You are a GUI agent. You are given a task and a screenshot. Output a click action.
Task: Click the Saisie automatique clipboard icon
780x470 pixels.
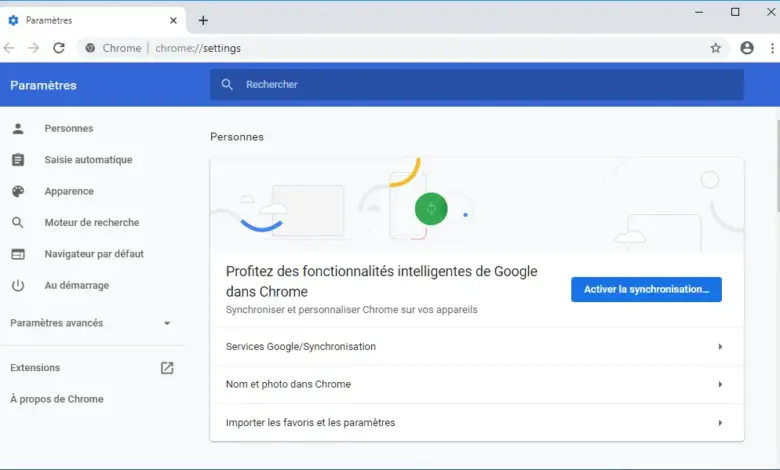click(18, 160)
